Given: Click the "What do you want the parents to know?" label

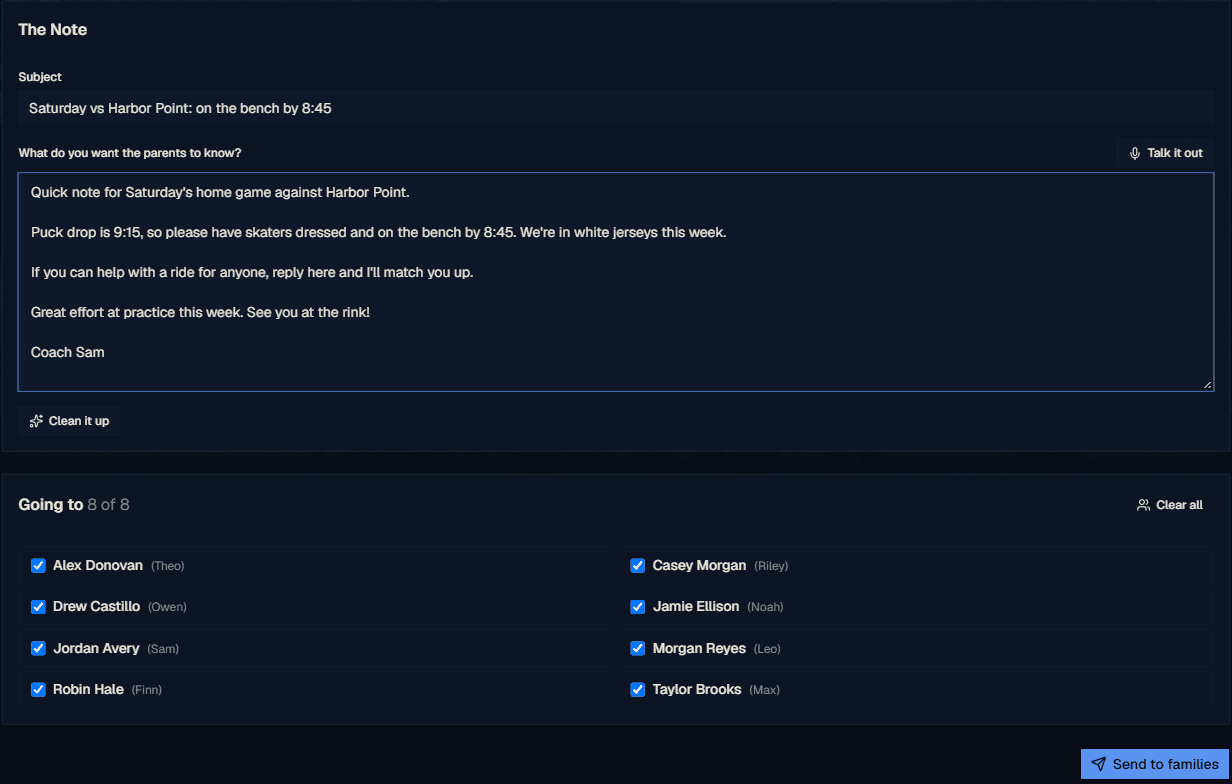Looking at the screenshot, I should (130, 153).
